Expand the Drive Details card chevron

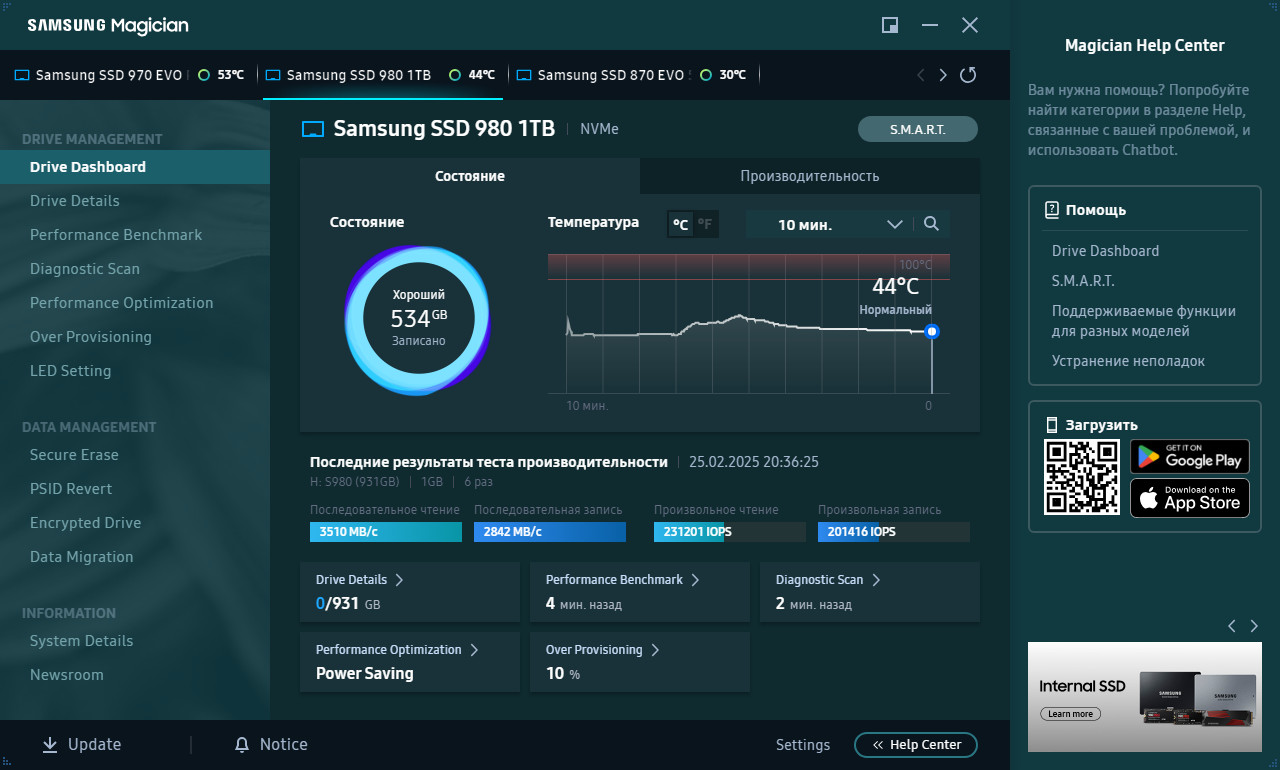[x=399, y=580]
